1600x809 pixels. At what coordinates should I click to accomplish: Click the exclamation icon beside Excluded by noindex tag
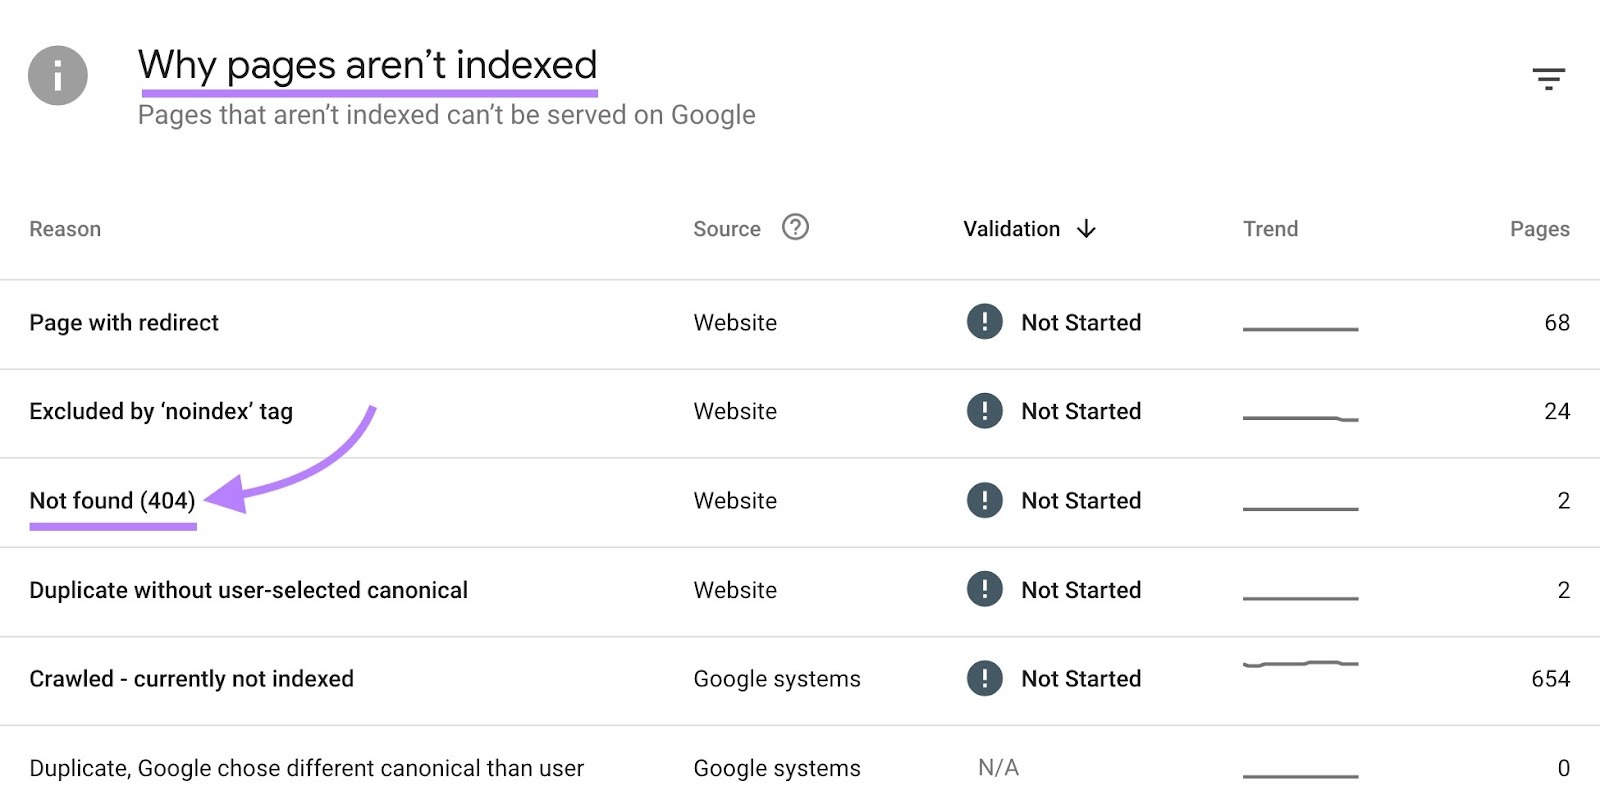coord(985,411)
